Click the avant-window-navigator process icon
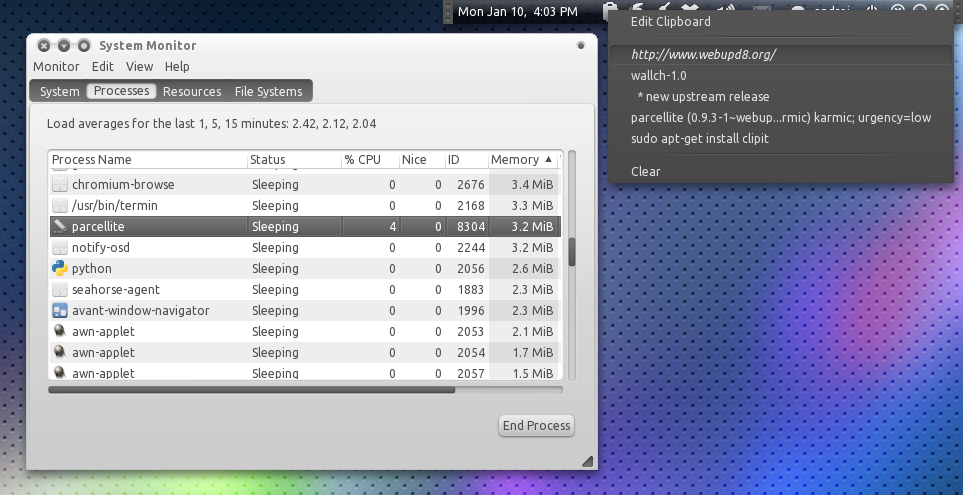Image resolution: width=963 pixels, height=495 pixels. (60, 311)
